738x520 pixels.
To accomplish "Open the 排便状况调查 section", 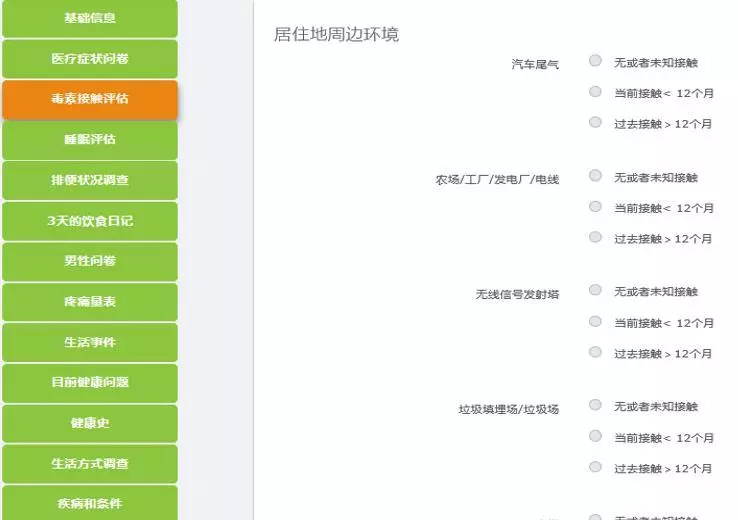I will click(89, 181).
